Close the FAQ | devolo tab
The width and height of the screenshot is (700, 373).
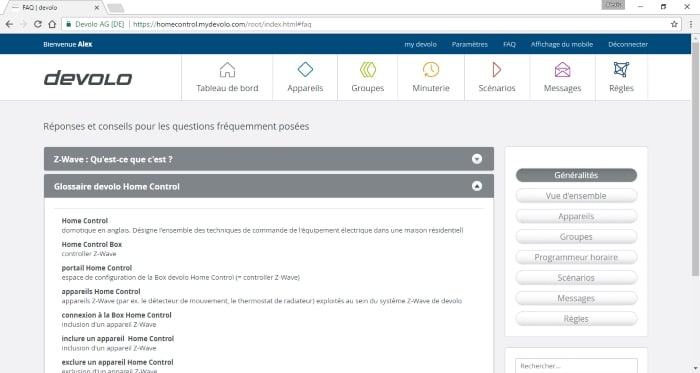pyautogui.click(x=97, y=8)
